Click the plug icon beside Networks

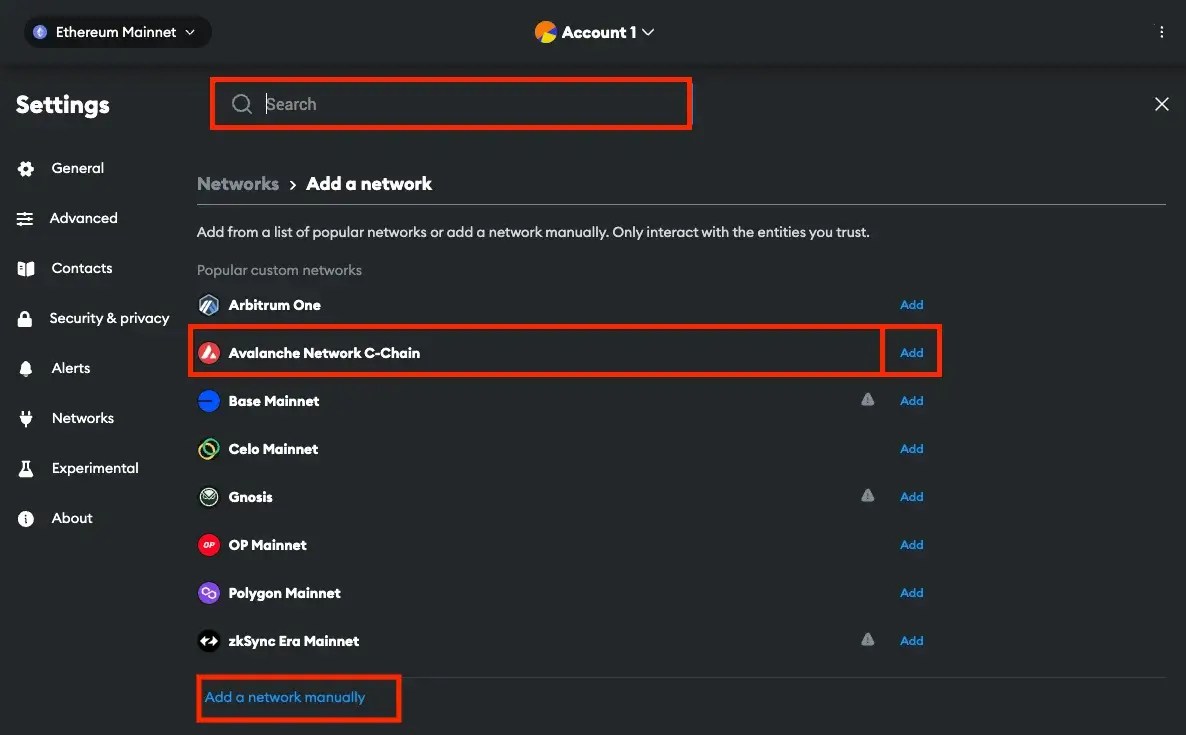[x=25, y=418]
